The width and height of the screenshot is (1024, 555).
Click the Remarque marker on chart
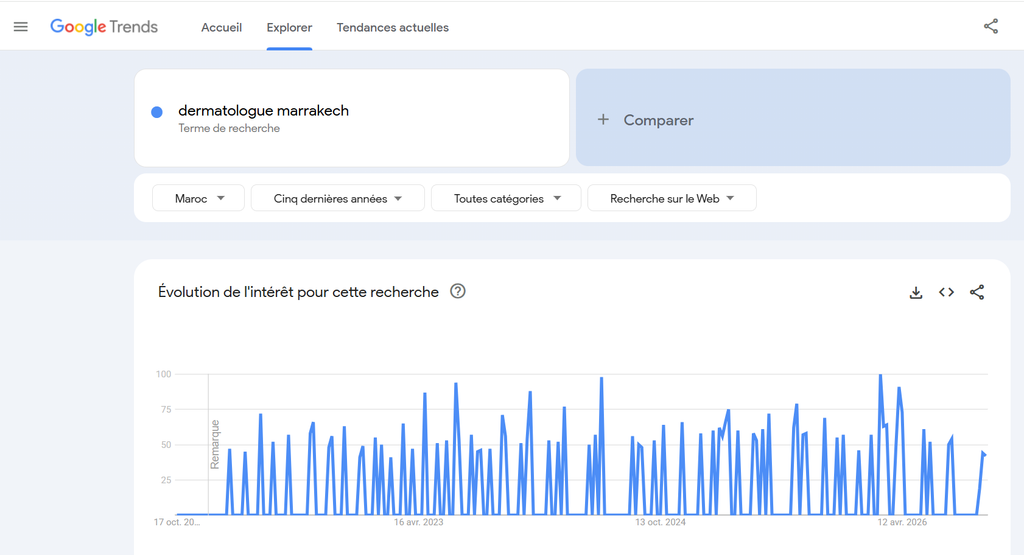pyautogui.click(x=214, y=445)
